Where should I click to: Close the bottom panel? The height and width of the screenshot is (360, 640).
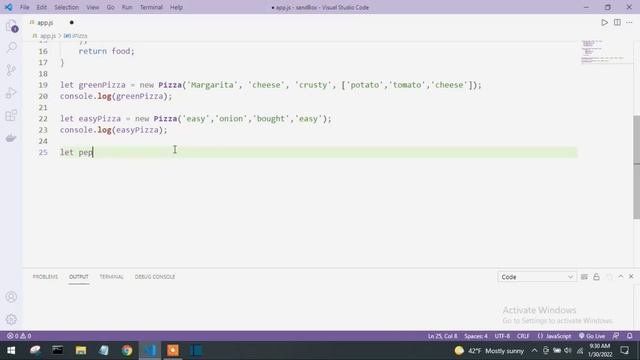coord(631,277)
